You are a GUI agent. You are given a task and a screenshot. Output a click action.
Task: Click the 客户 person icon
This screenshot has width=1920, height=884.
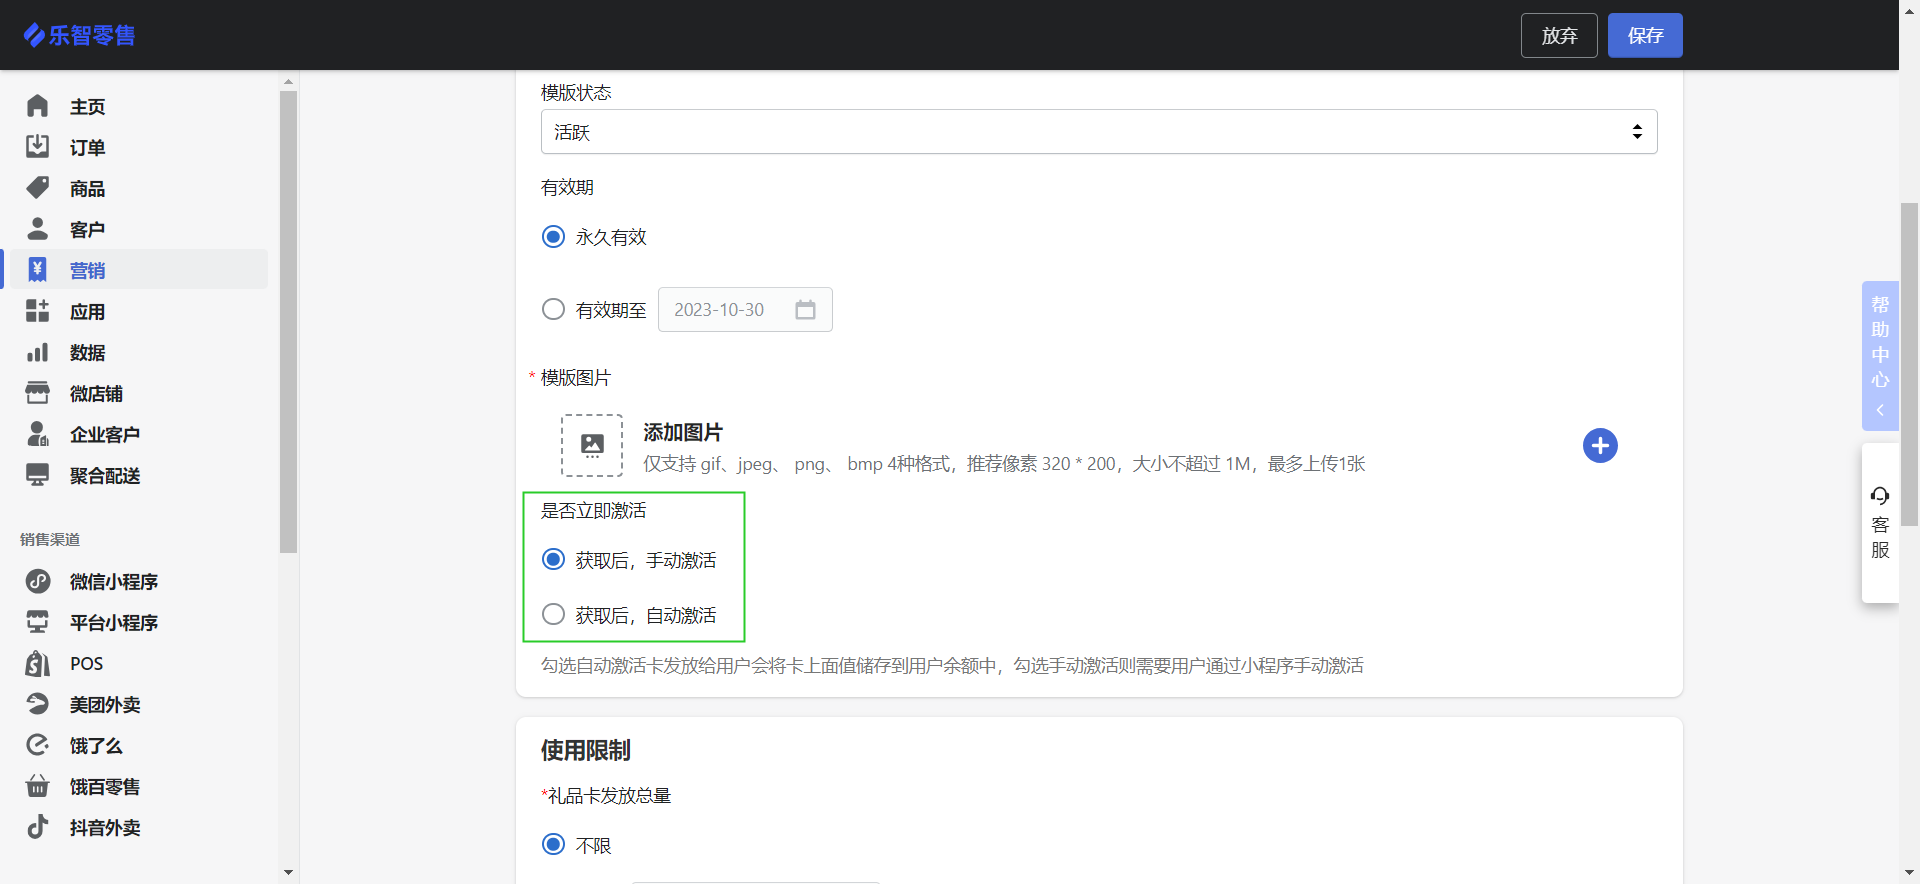tap(37, 229)
